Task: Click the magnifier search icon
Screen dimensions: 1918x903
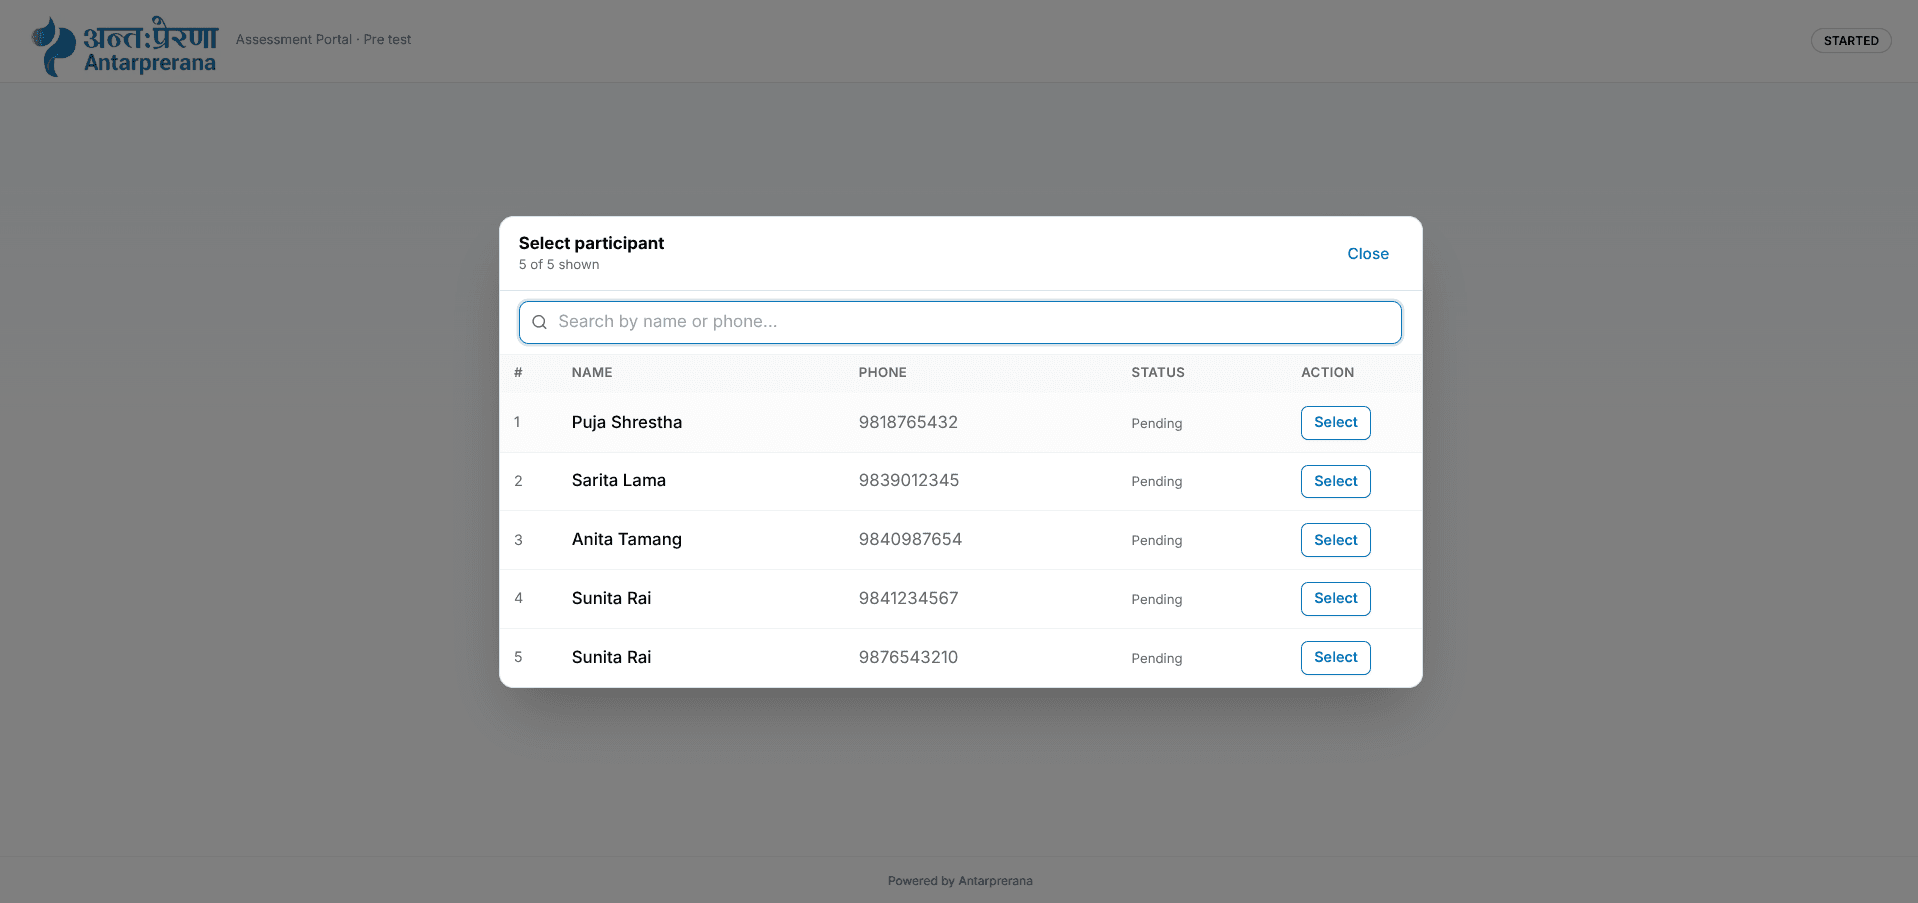Action: tap(539, 322)
